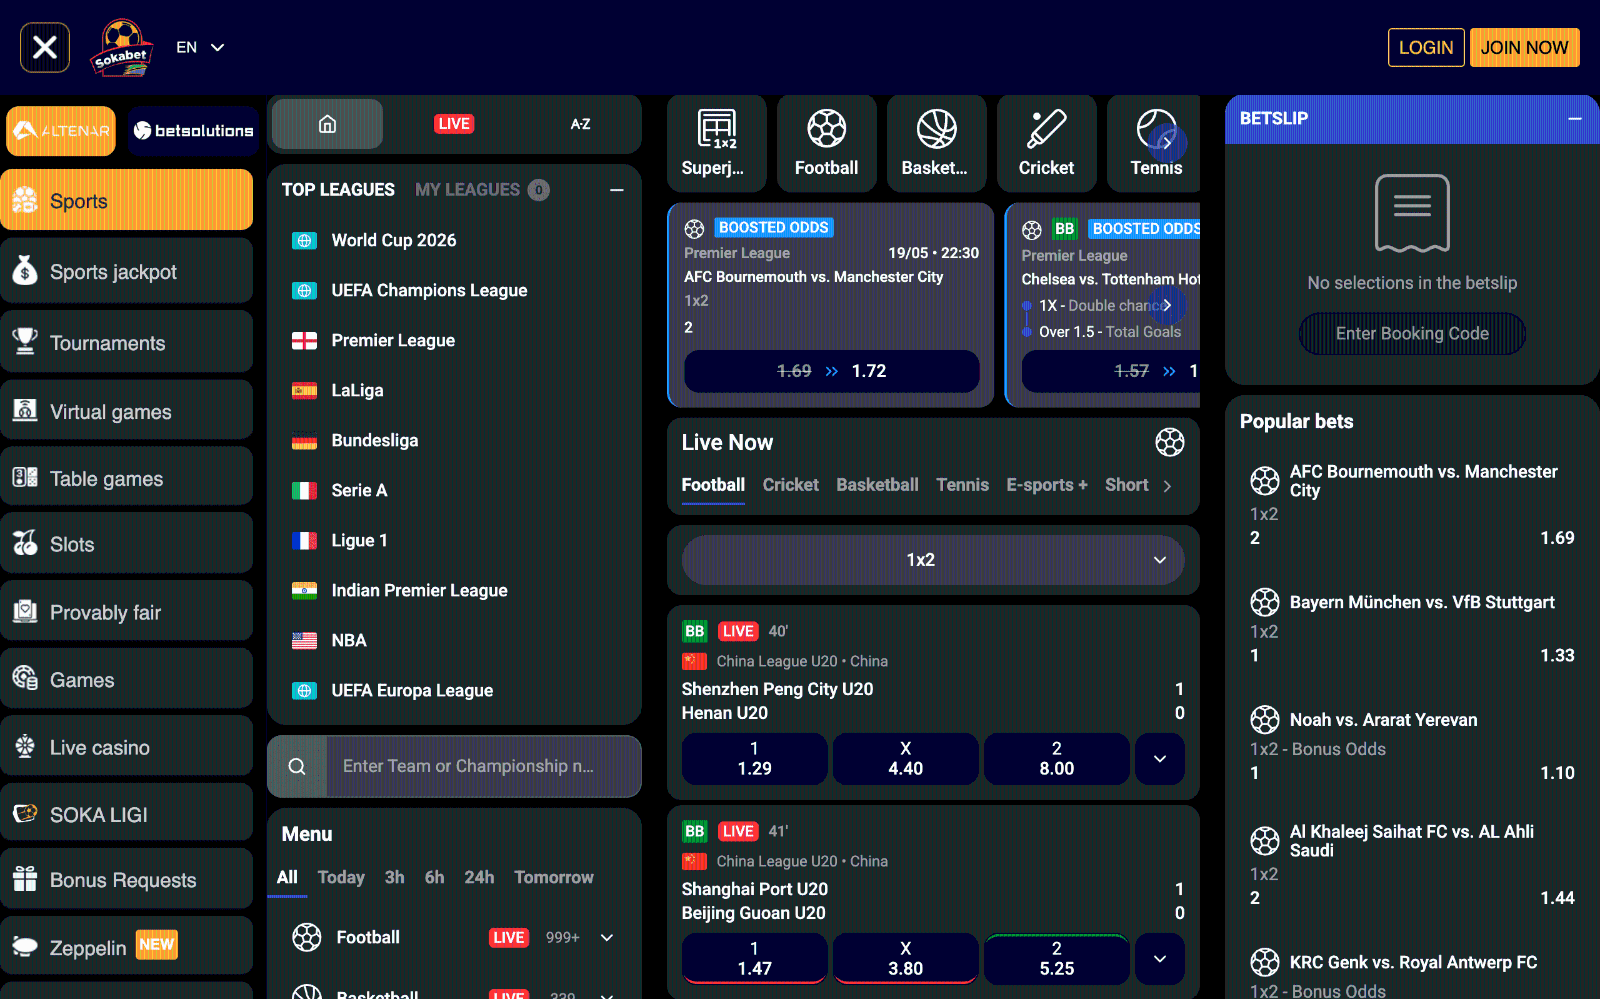Viewport: 1600px width, 999px height.
Task: Switch Live Now to Basketball tab
Action: click(877, 485)
